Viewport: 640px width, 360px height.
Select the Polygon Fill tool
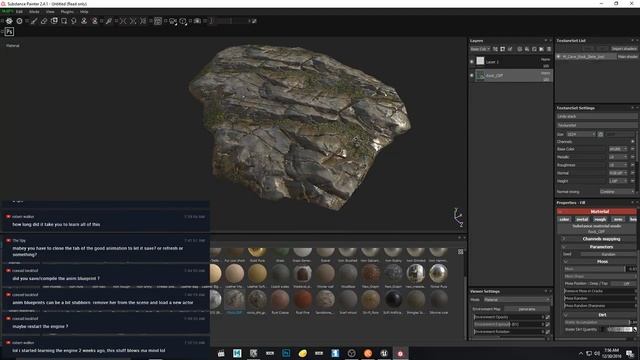point(64,21)
